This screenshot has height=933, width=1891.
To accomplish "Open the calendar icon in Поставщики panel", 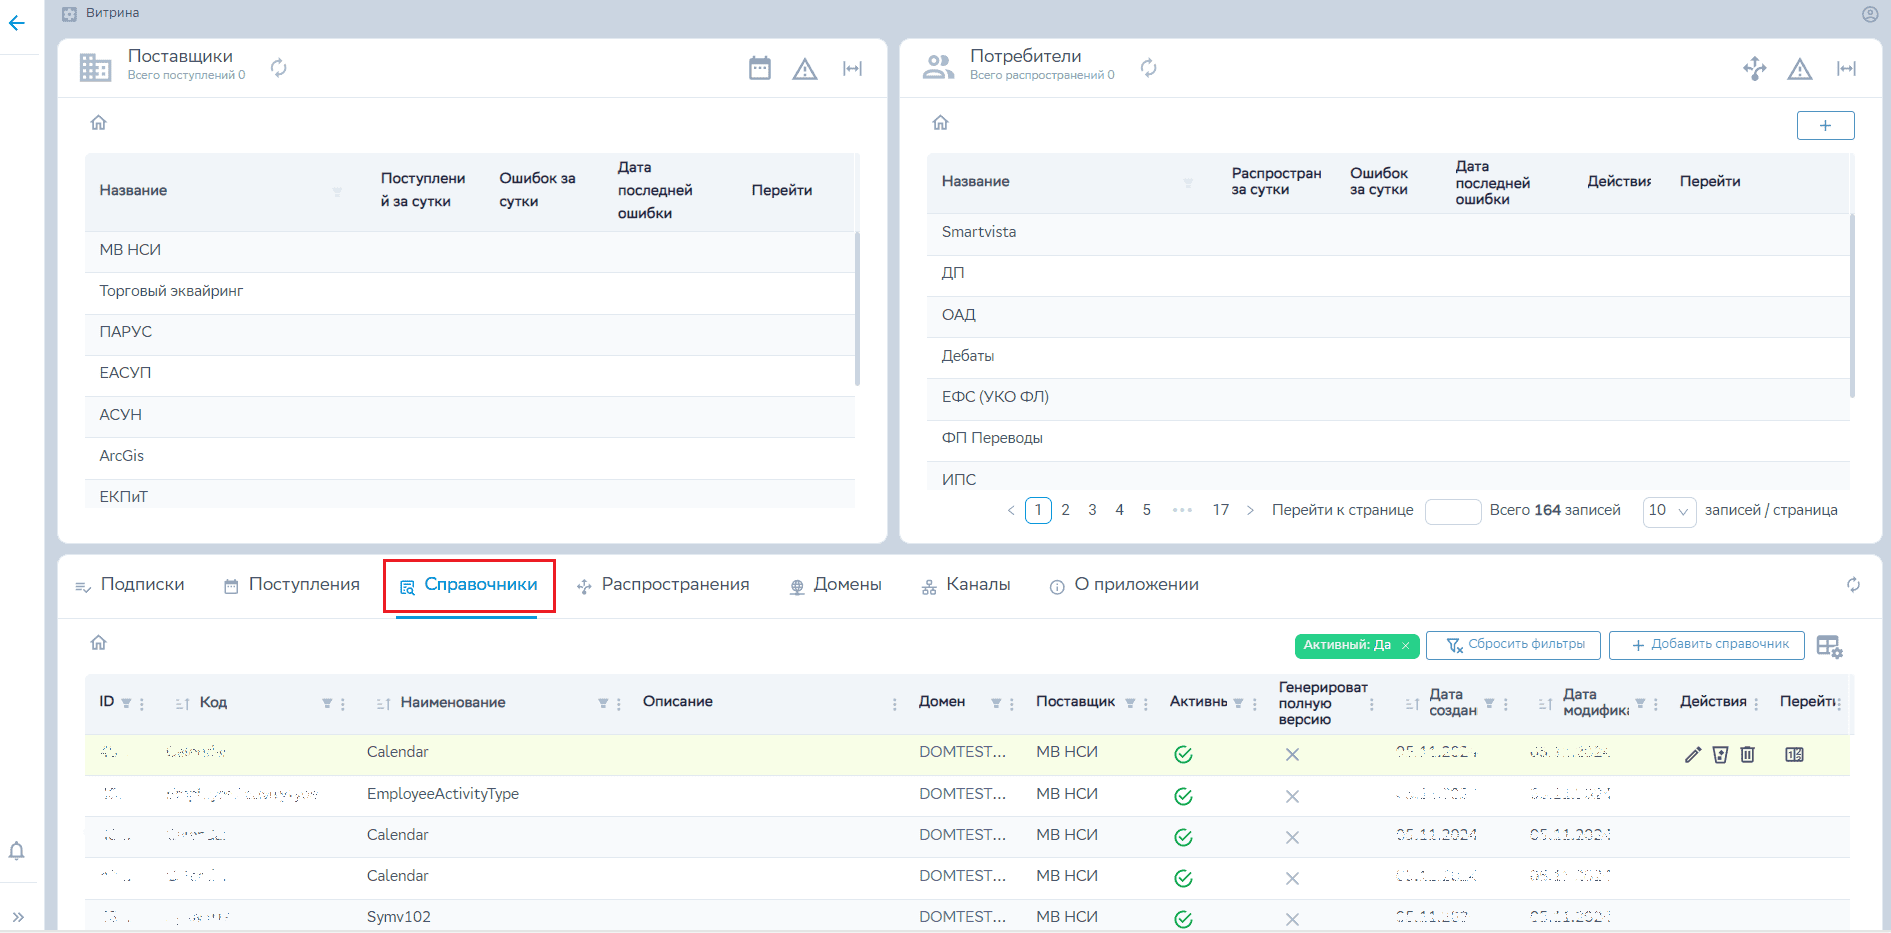I will click(760, 68).
